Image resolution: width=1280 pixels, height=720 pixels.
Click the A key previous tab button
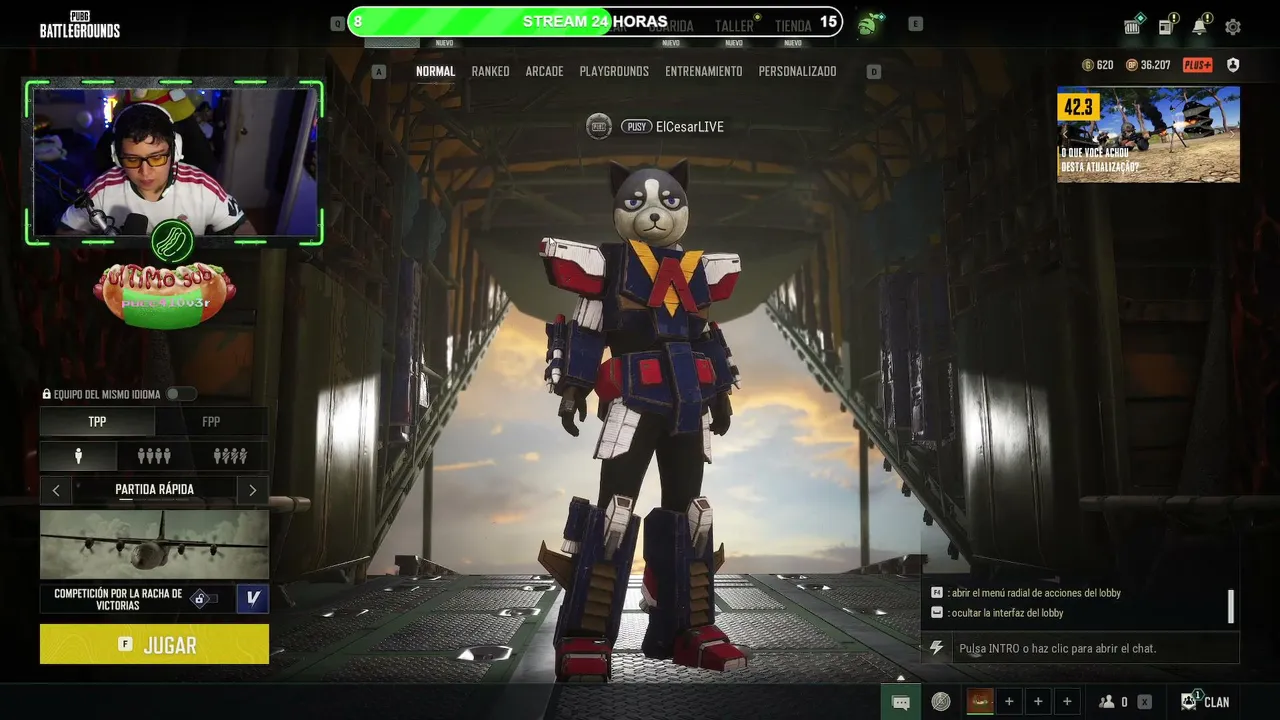[x=378, y=71]
